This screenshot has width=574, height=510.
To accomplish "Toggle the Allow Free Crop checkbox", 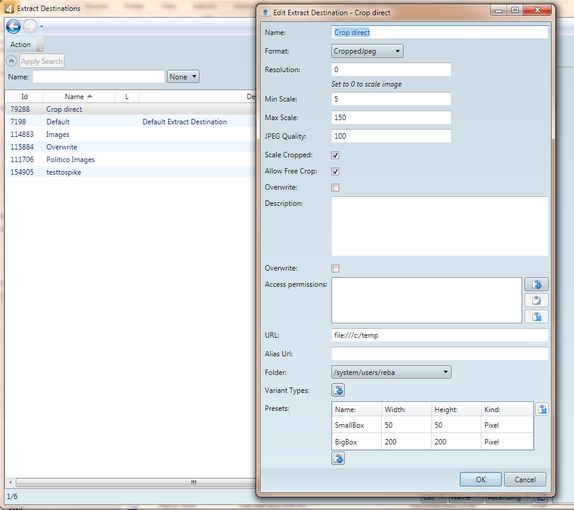I will (335, 171).
